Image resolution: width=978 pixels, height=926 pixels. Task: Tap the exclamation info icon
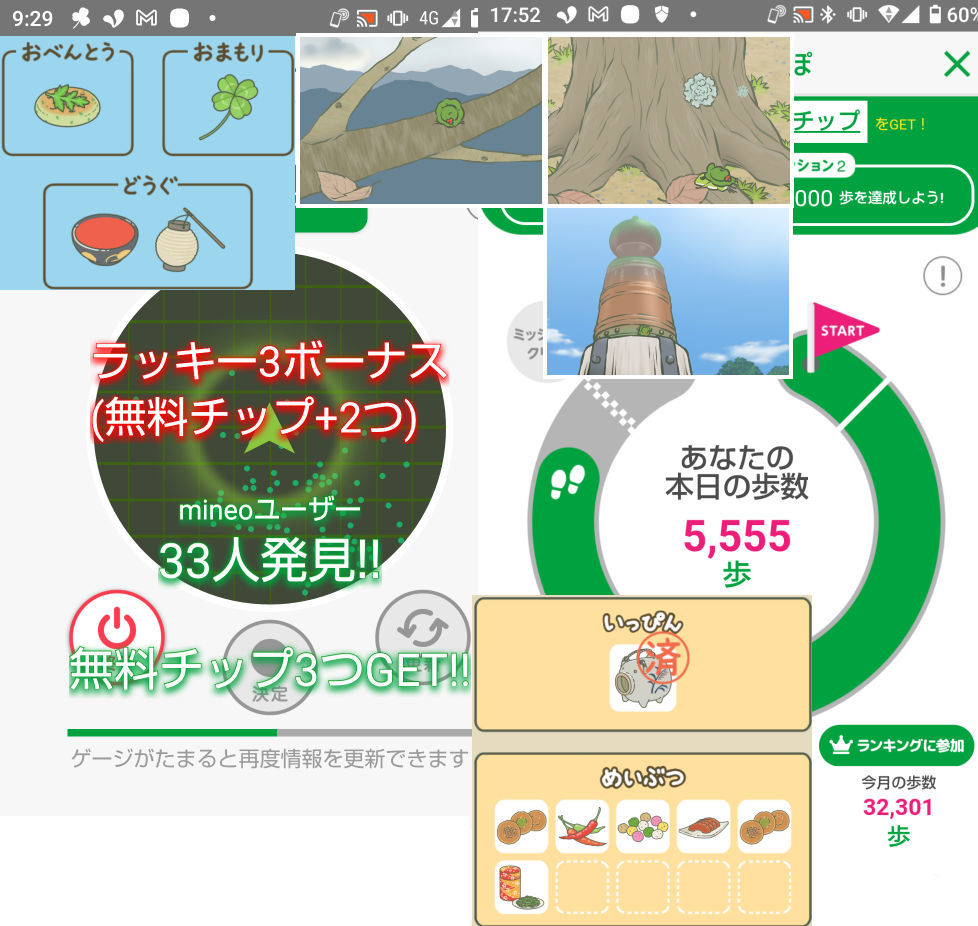click(942, 276)
